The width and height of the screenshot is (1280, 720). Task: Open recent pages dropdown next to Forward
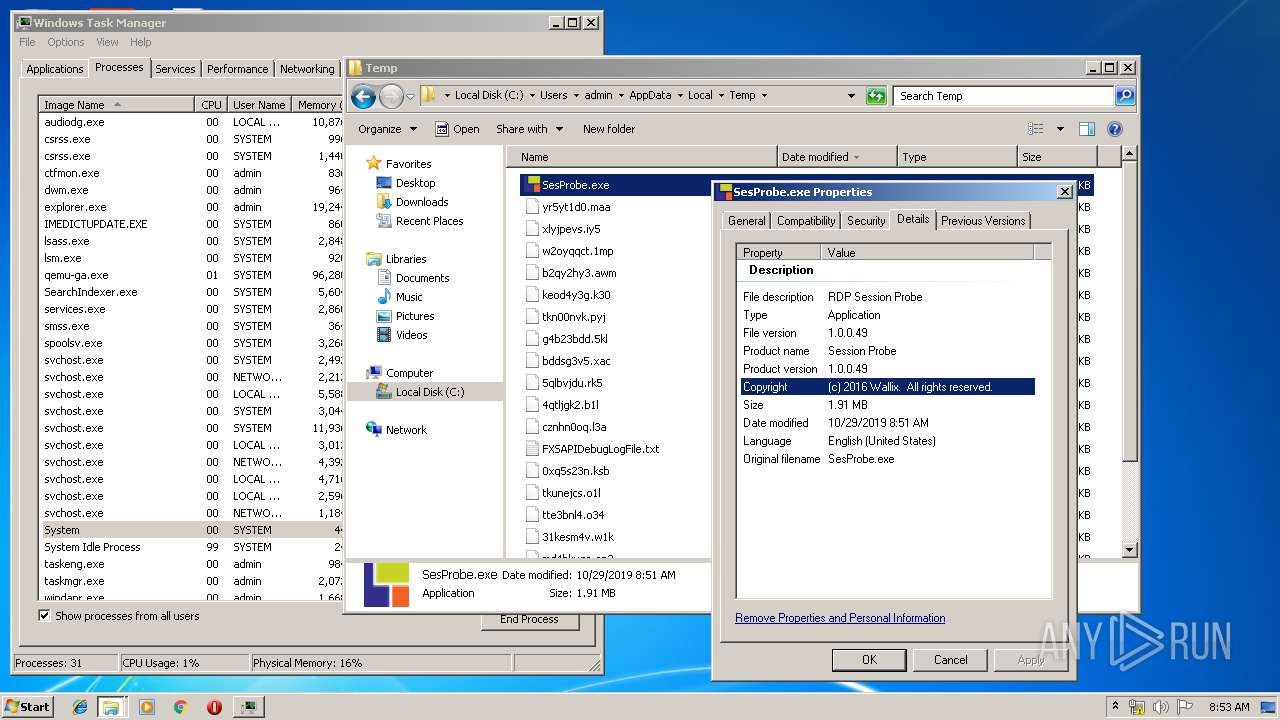click(x=410, y=97)
